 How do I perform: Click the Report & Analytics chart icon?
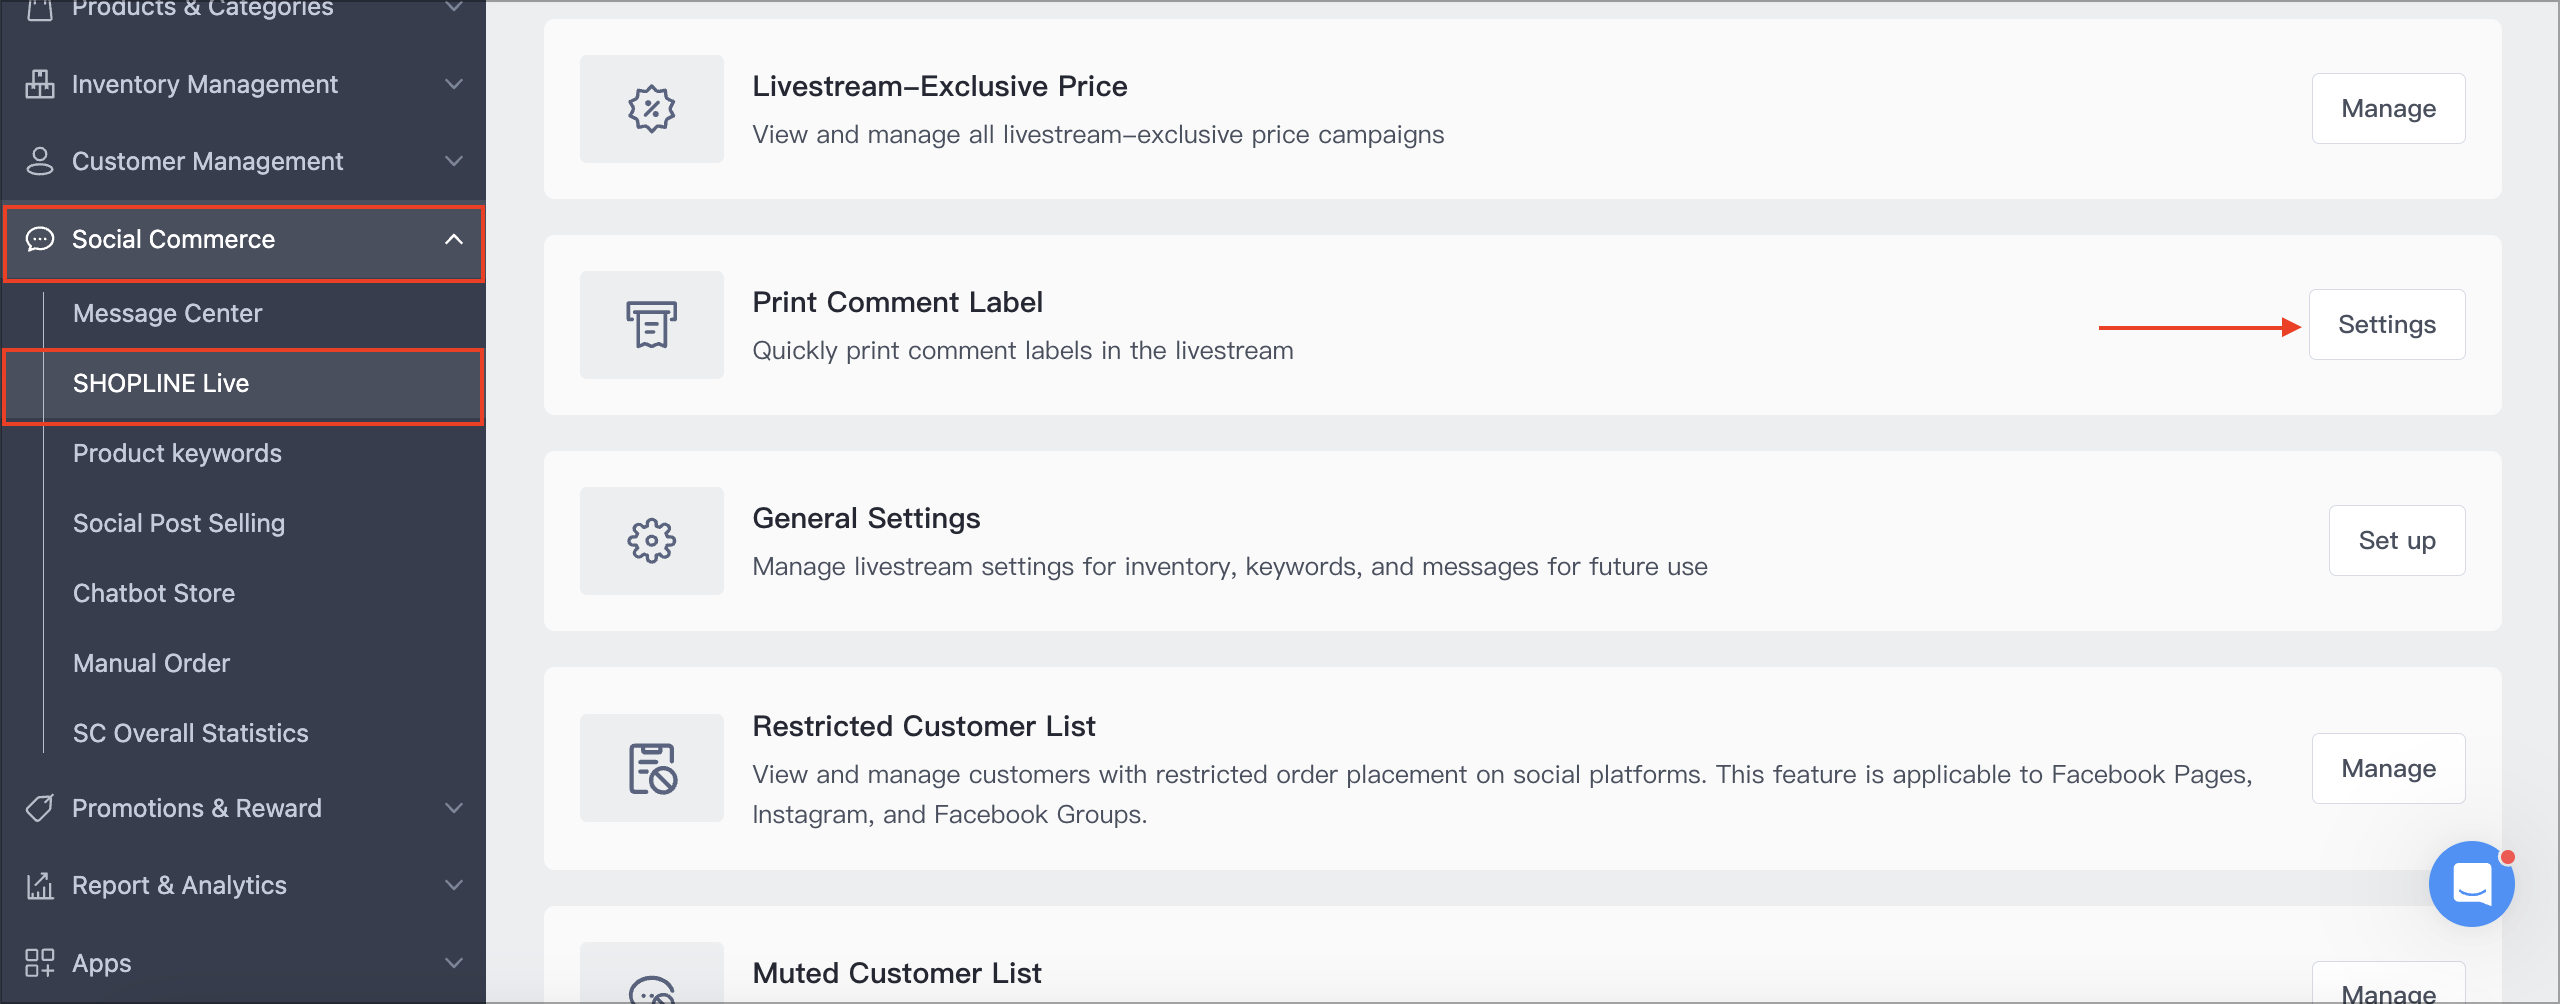point(40,885)
